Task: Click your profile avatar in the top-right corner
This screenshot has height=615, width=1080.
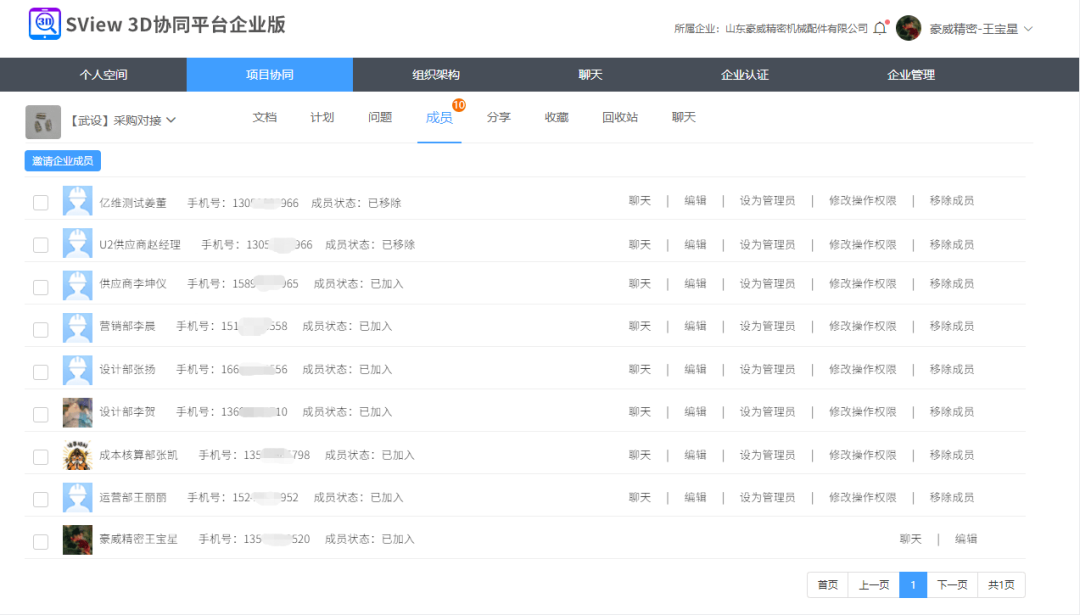Action: coord(909,29)
